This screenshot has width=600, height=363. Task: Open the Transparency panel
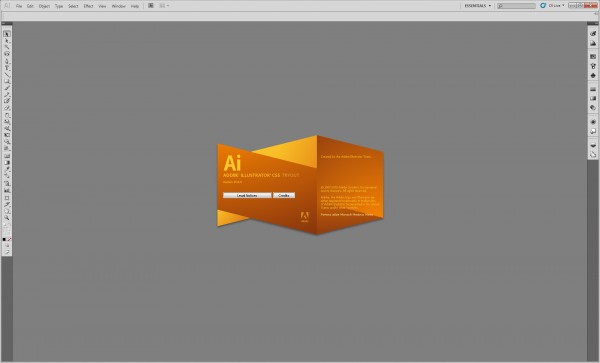[593, 107]
